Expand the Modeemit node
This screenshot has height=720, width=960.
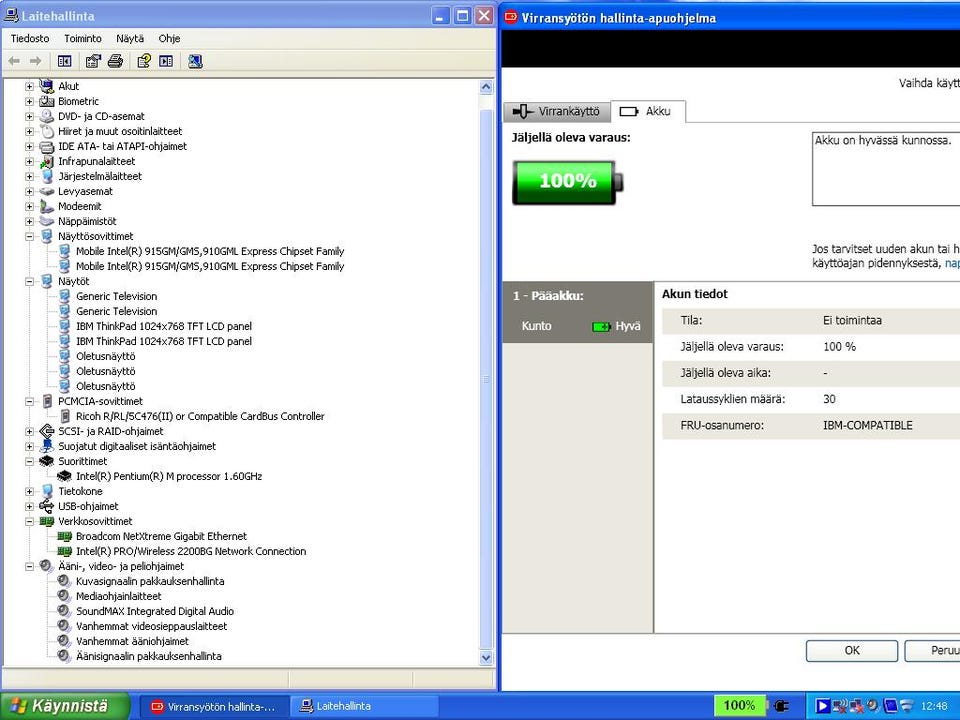(29, 206)
